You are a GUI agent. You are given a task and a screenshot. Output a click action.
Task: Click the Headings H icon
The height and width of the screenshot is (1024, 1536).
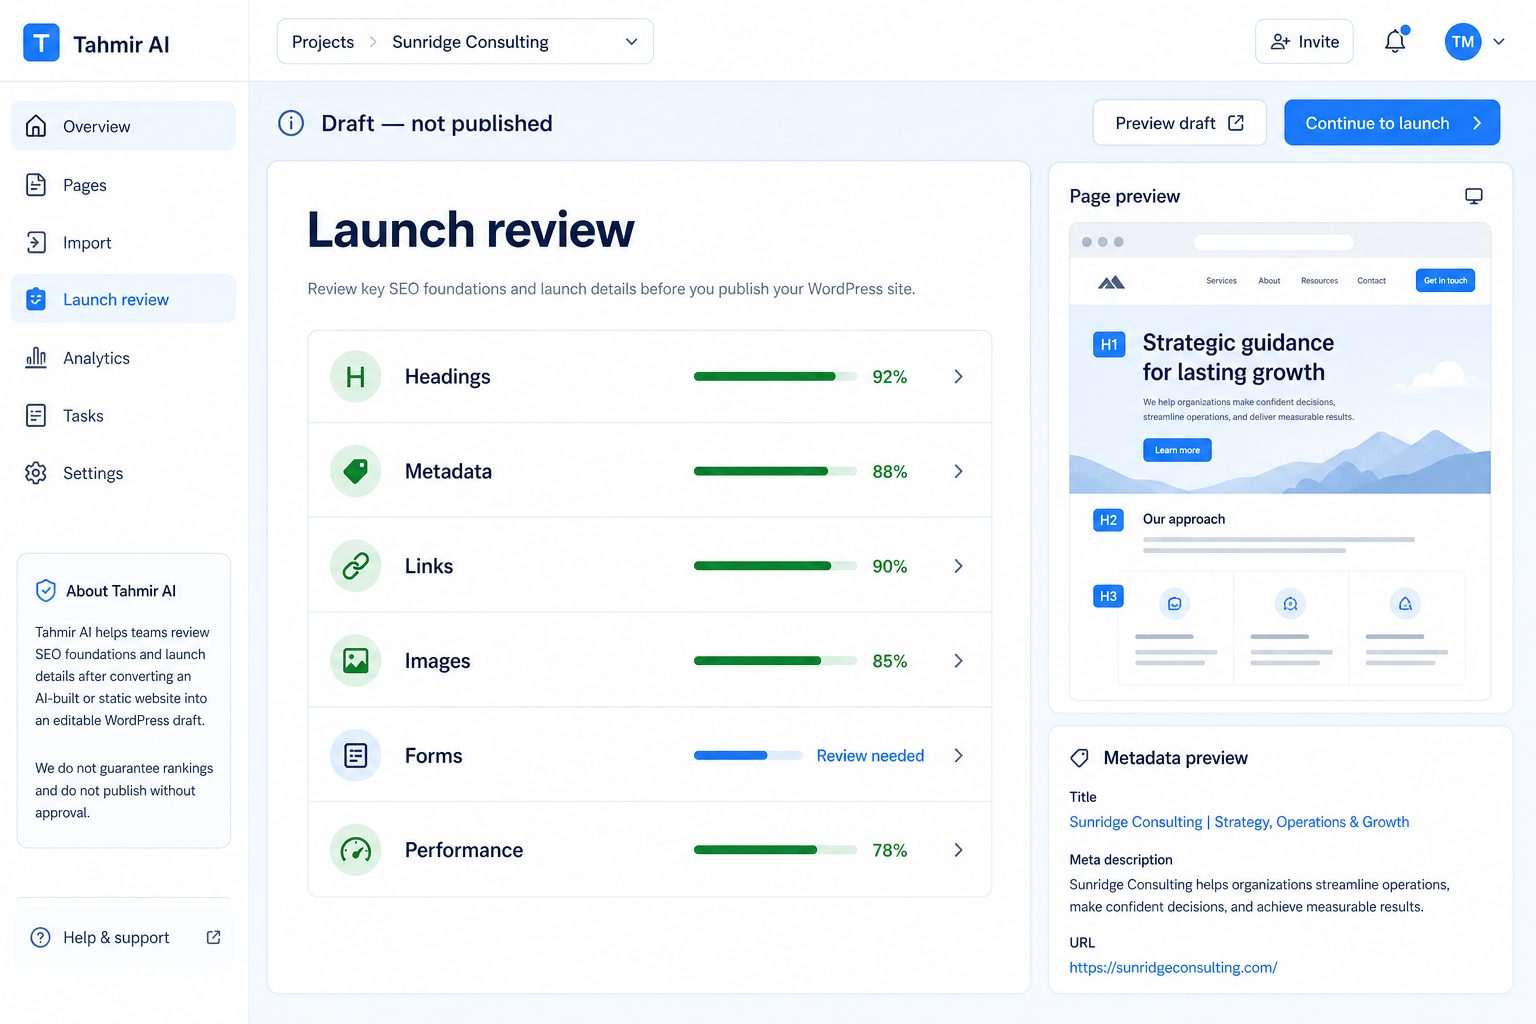[x=356, y=377]
